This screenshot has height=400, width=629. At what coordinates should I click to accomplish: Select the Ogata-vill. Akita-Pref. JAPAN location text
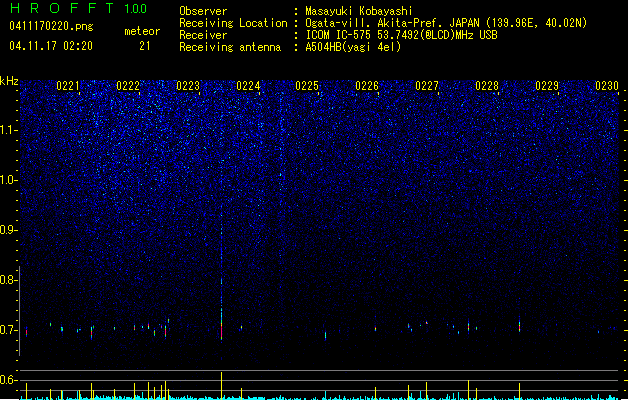pyautogui.click(x=446, y=23)
